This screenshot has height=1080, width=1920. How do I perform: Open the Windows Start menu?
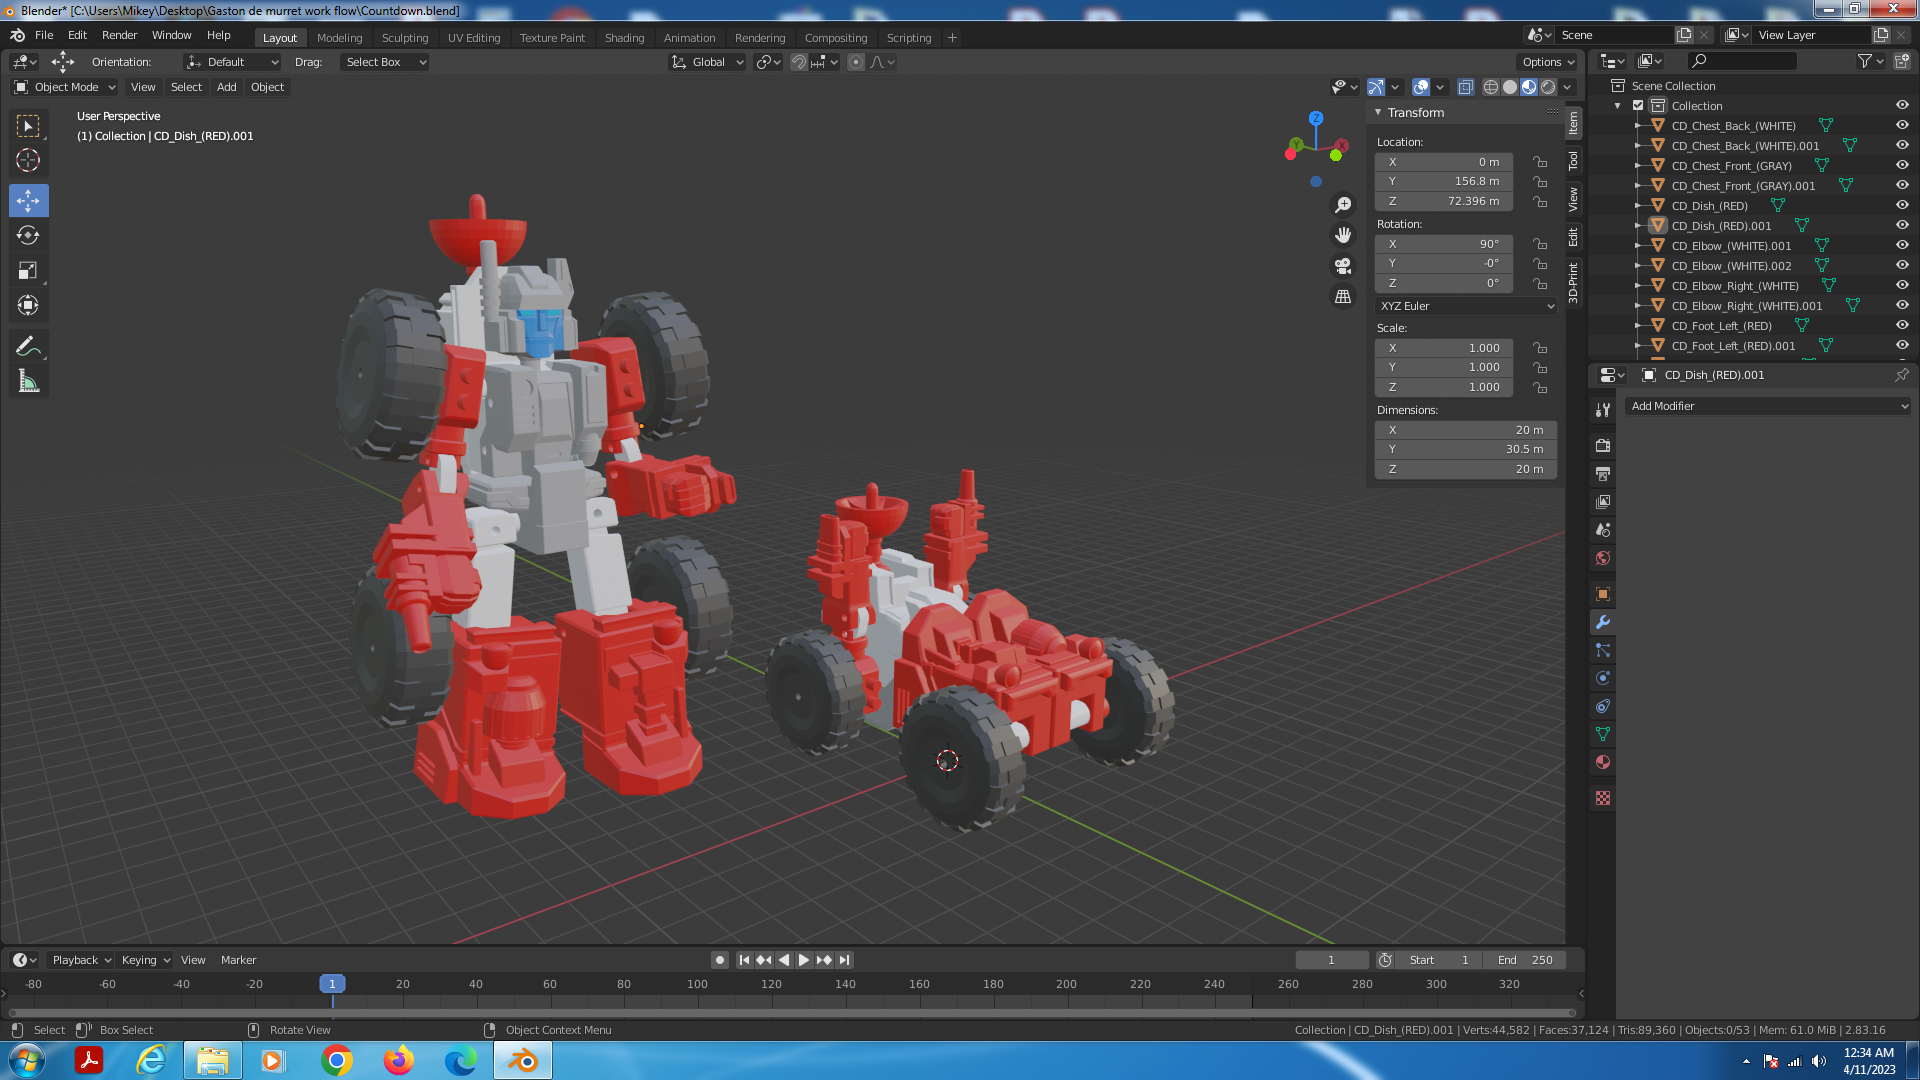pyautogui.click(x=27, y=1060)
